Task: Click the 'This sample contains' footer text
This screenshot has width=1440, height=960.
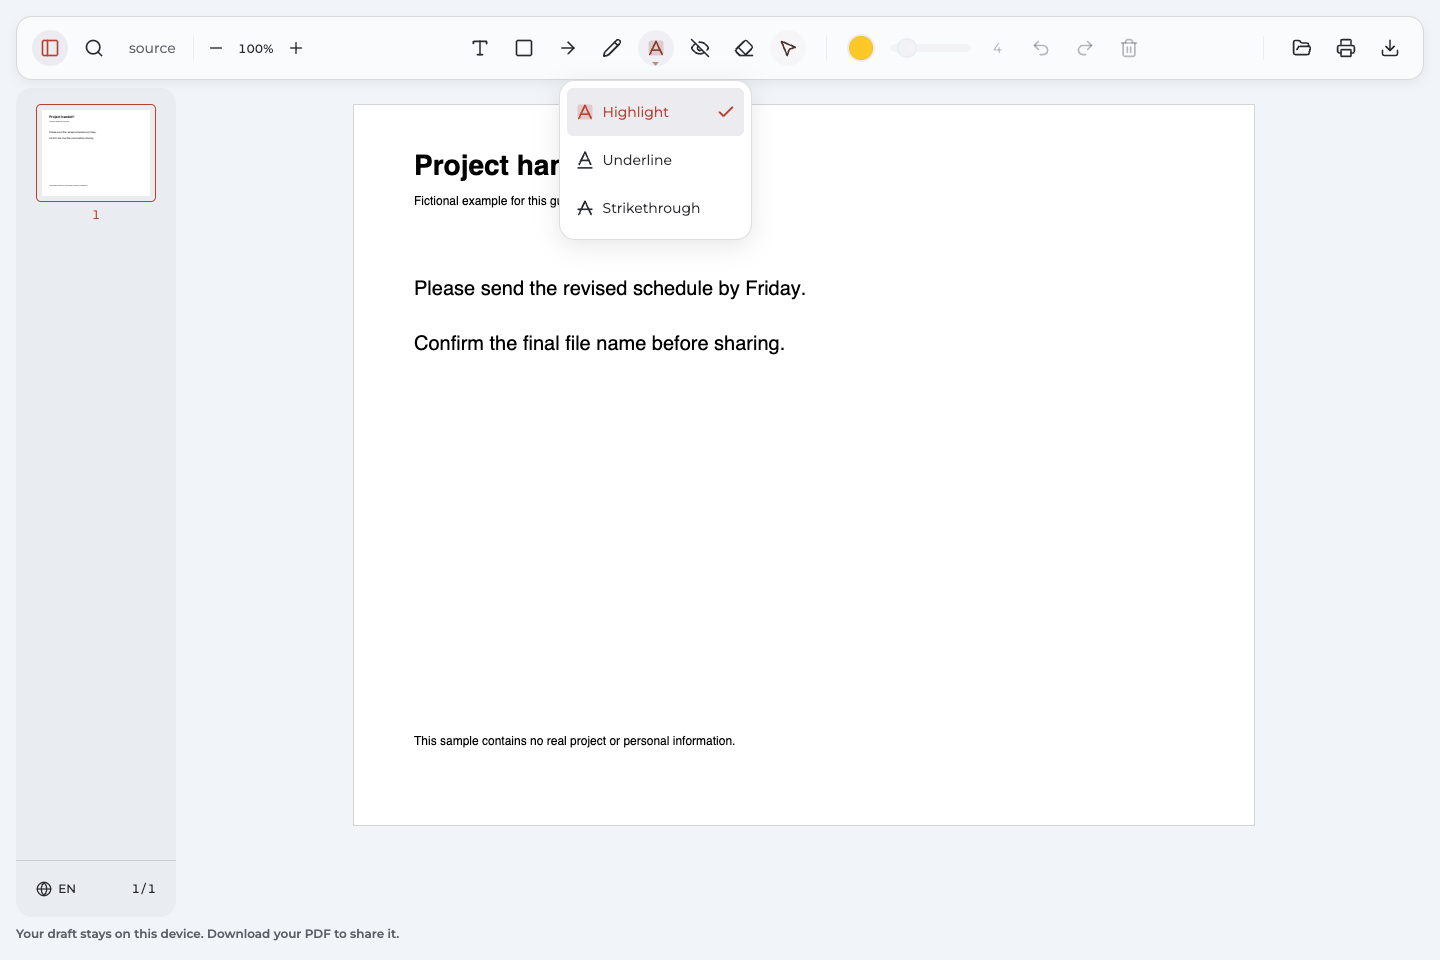Action: coord(574,741)
